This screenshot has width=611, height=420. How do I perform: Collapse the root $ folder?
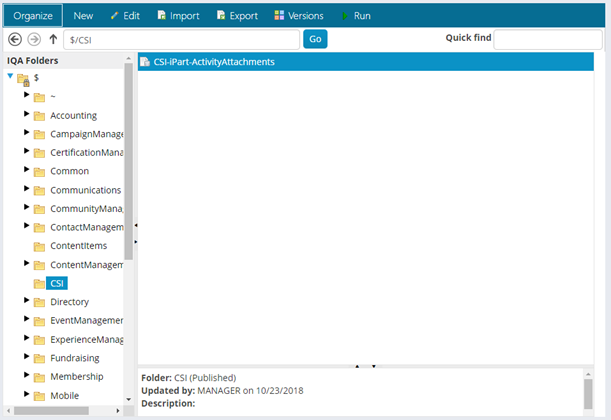[10, 76]
